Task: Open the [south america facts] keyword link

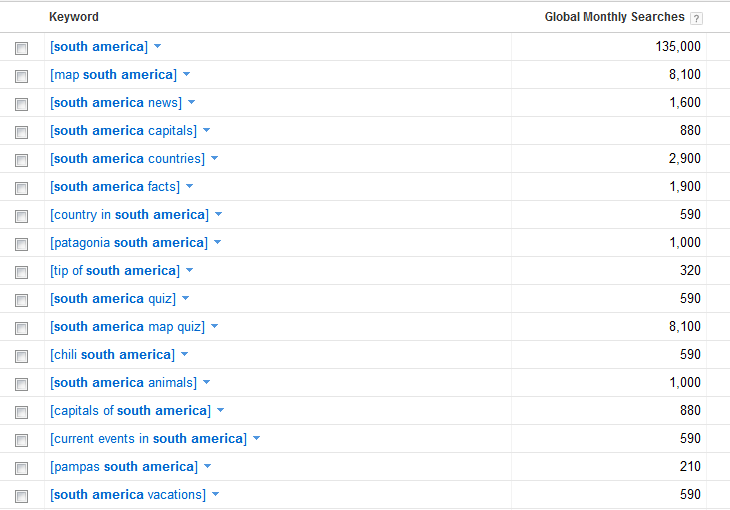Action: pos(115,186)
